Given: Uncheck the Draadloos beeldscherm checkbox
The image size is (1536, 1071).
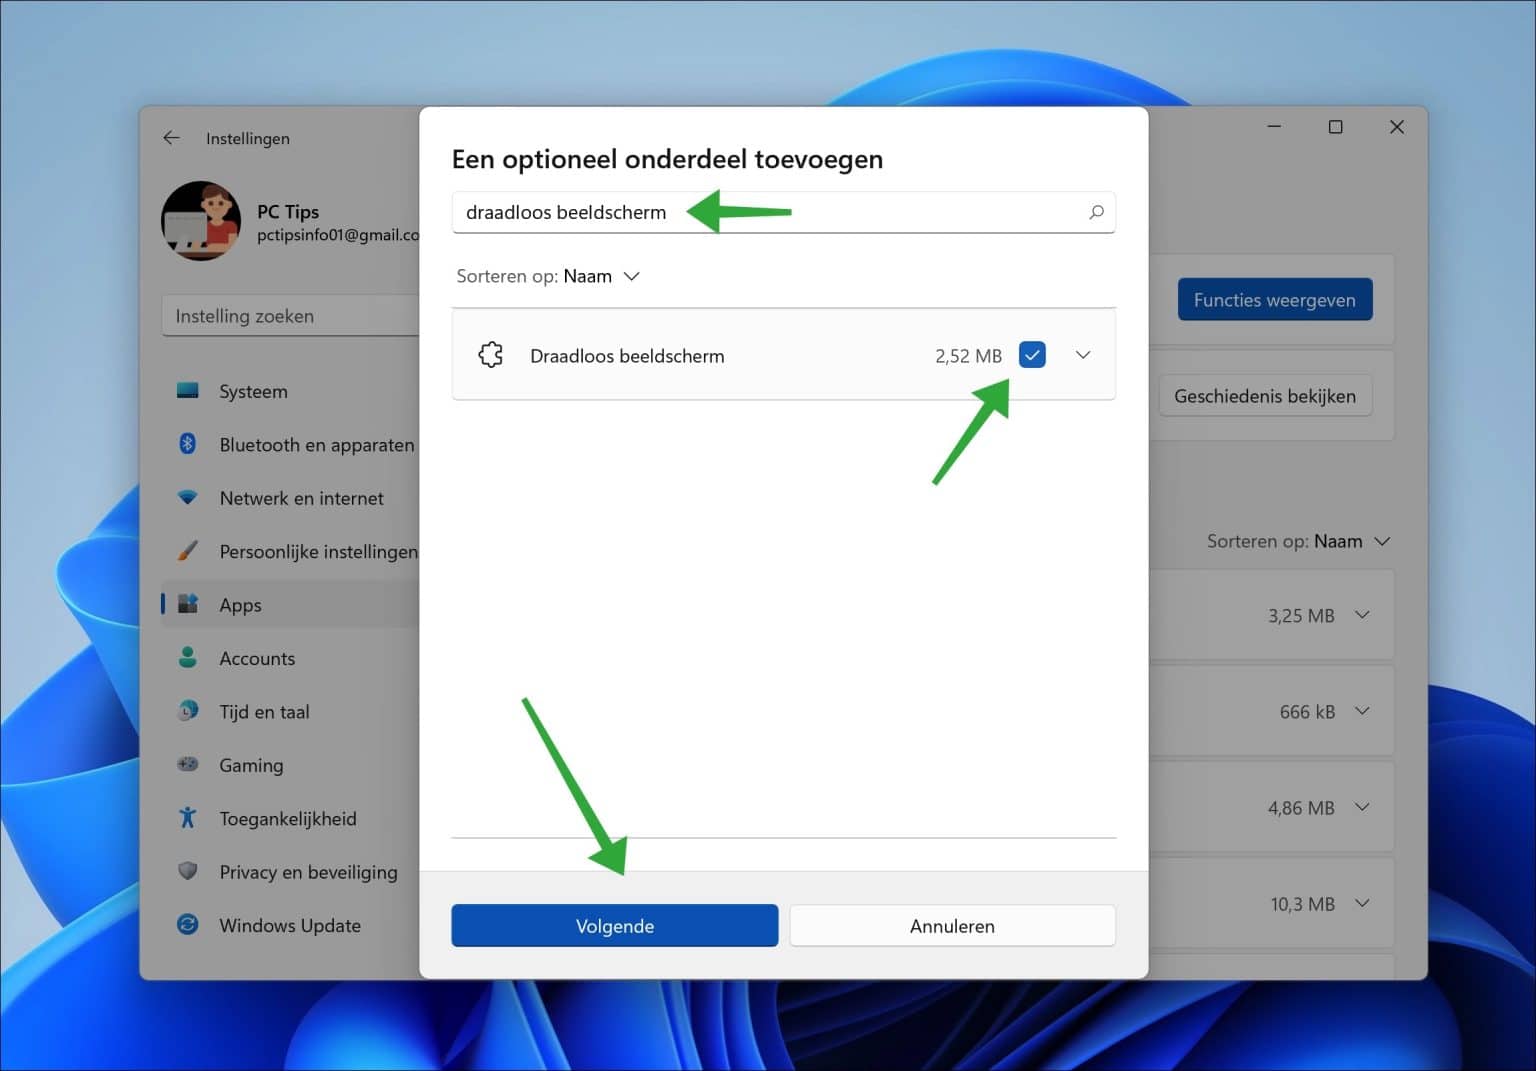Looking at the screenshot, I should point(1031,354).
